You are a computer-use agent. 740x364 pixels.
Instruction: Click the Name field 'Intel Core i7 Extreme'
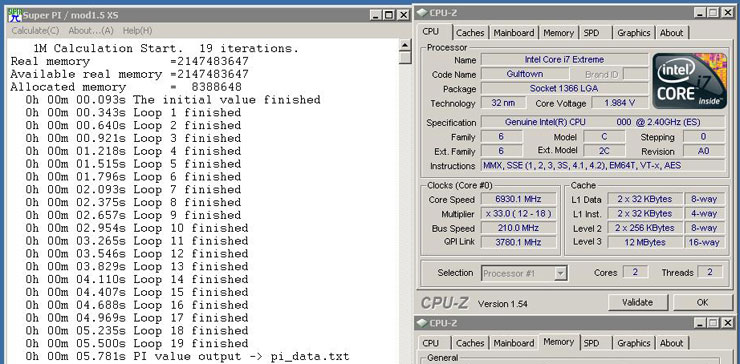click(564, 60)
